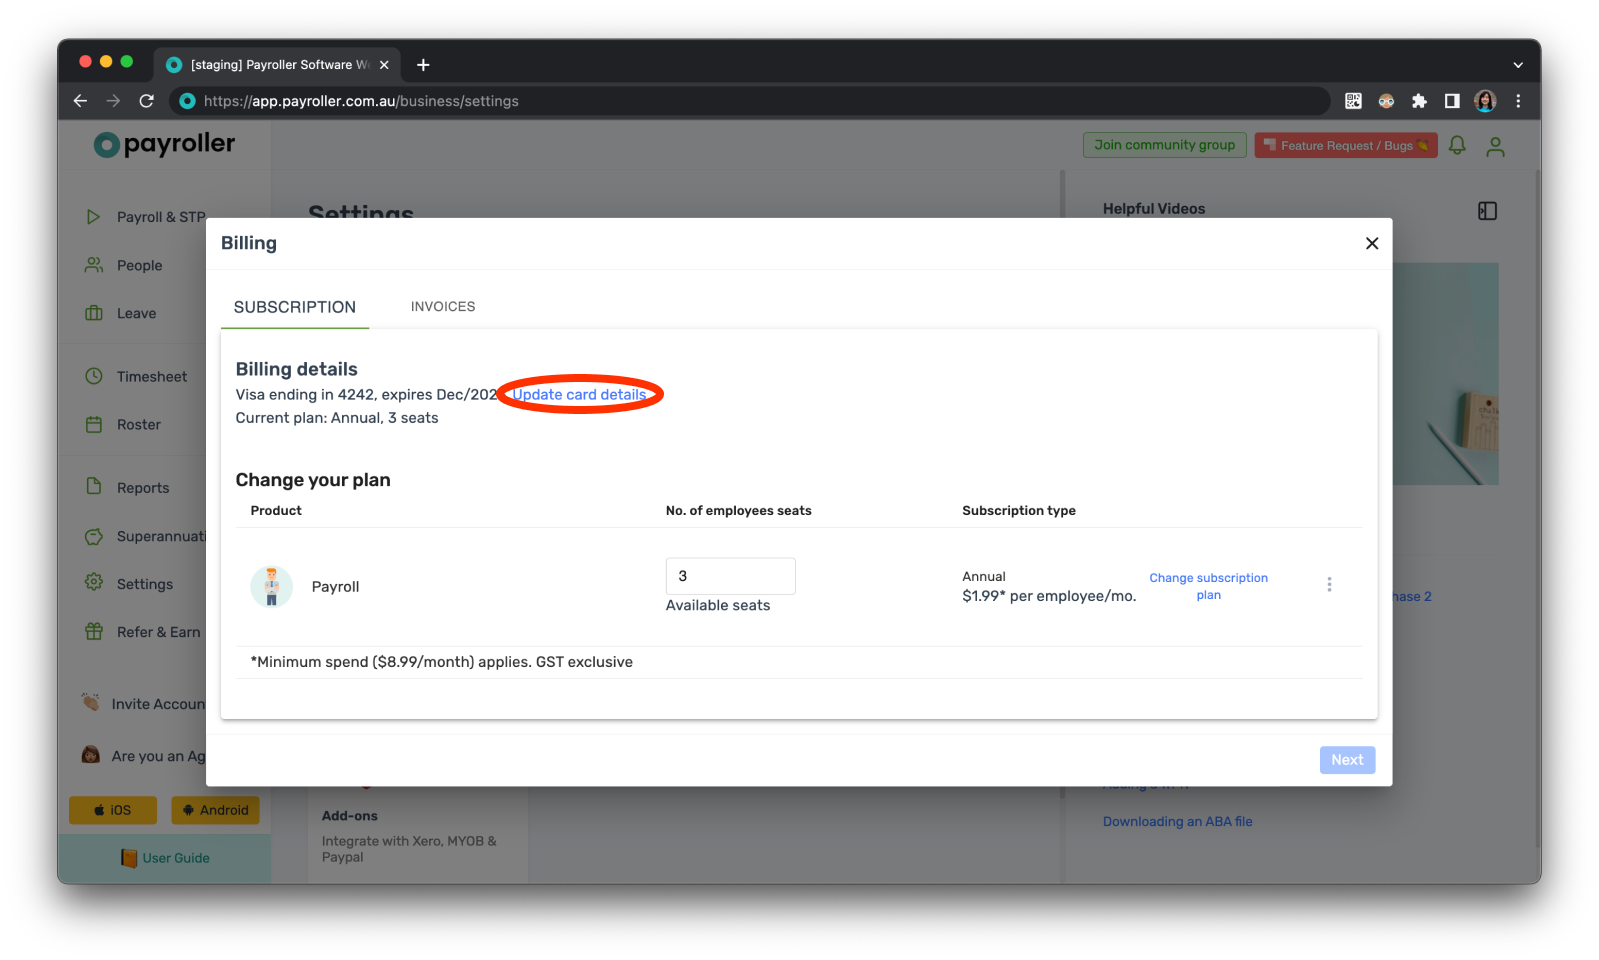Close the Payroller browser tab
Screen dimensions: 1599x960
[384, 65]
